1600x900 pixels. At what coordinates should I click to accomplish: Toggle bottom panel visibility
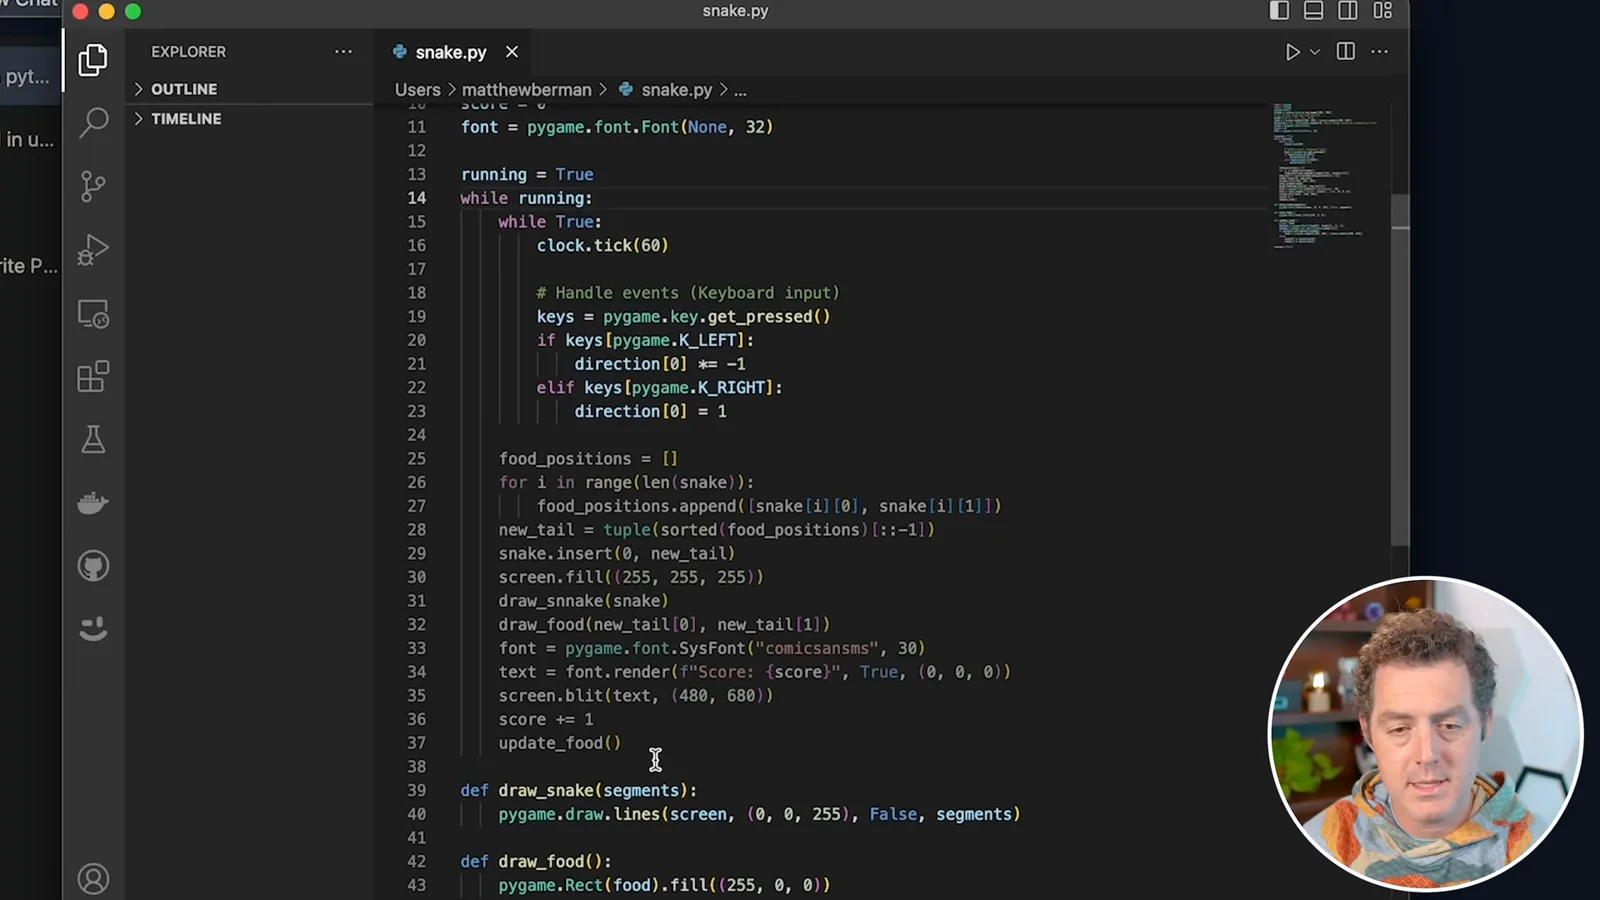point(1314,10)
